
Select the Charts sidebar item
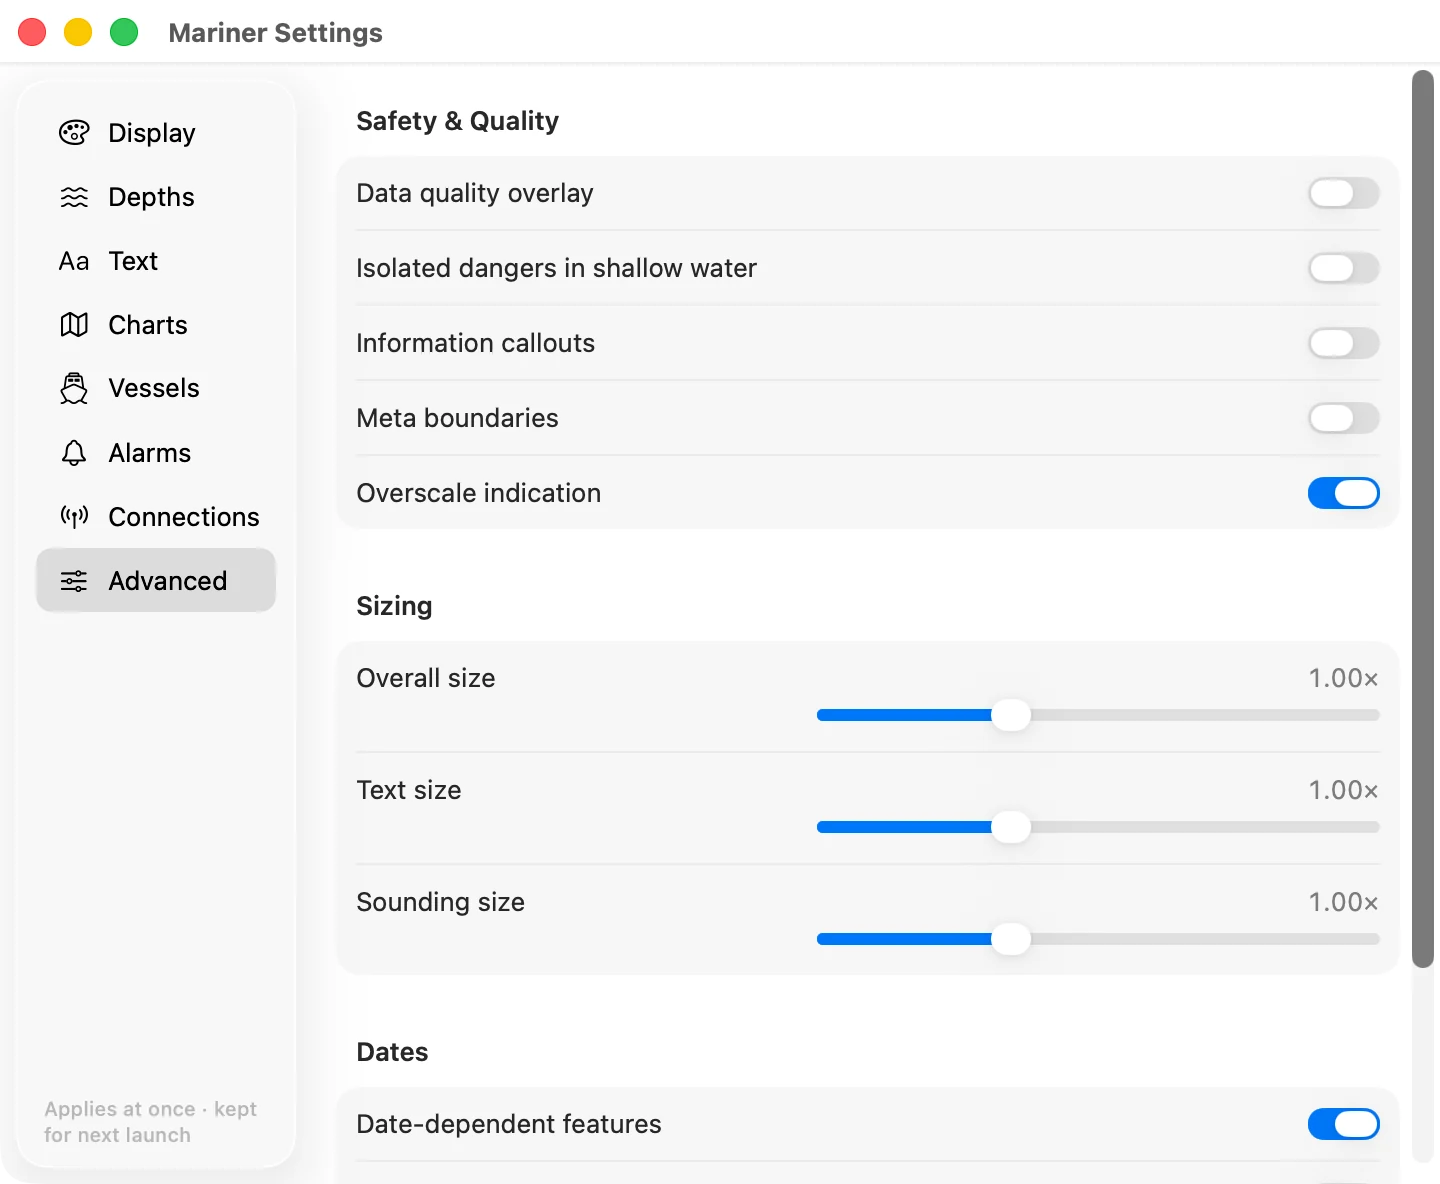coord(156,325)
